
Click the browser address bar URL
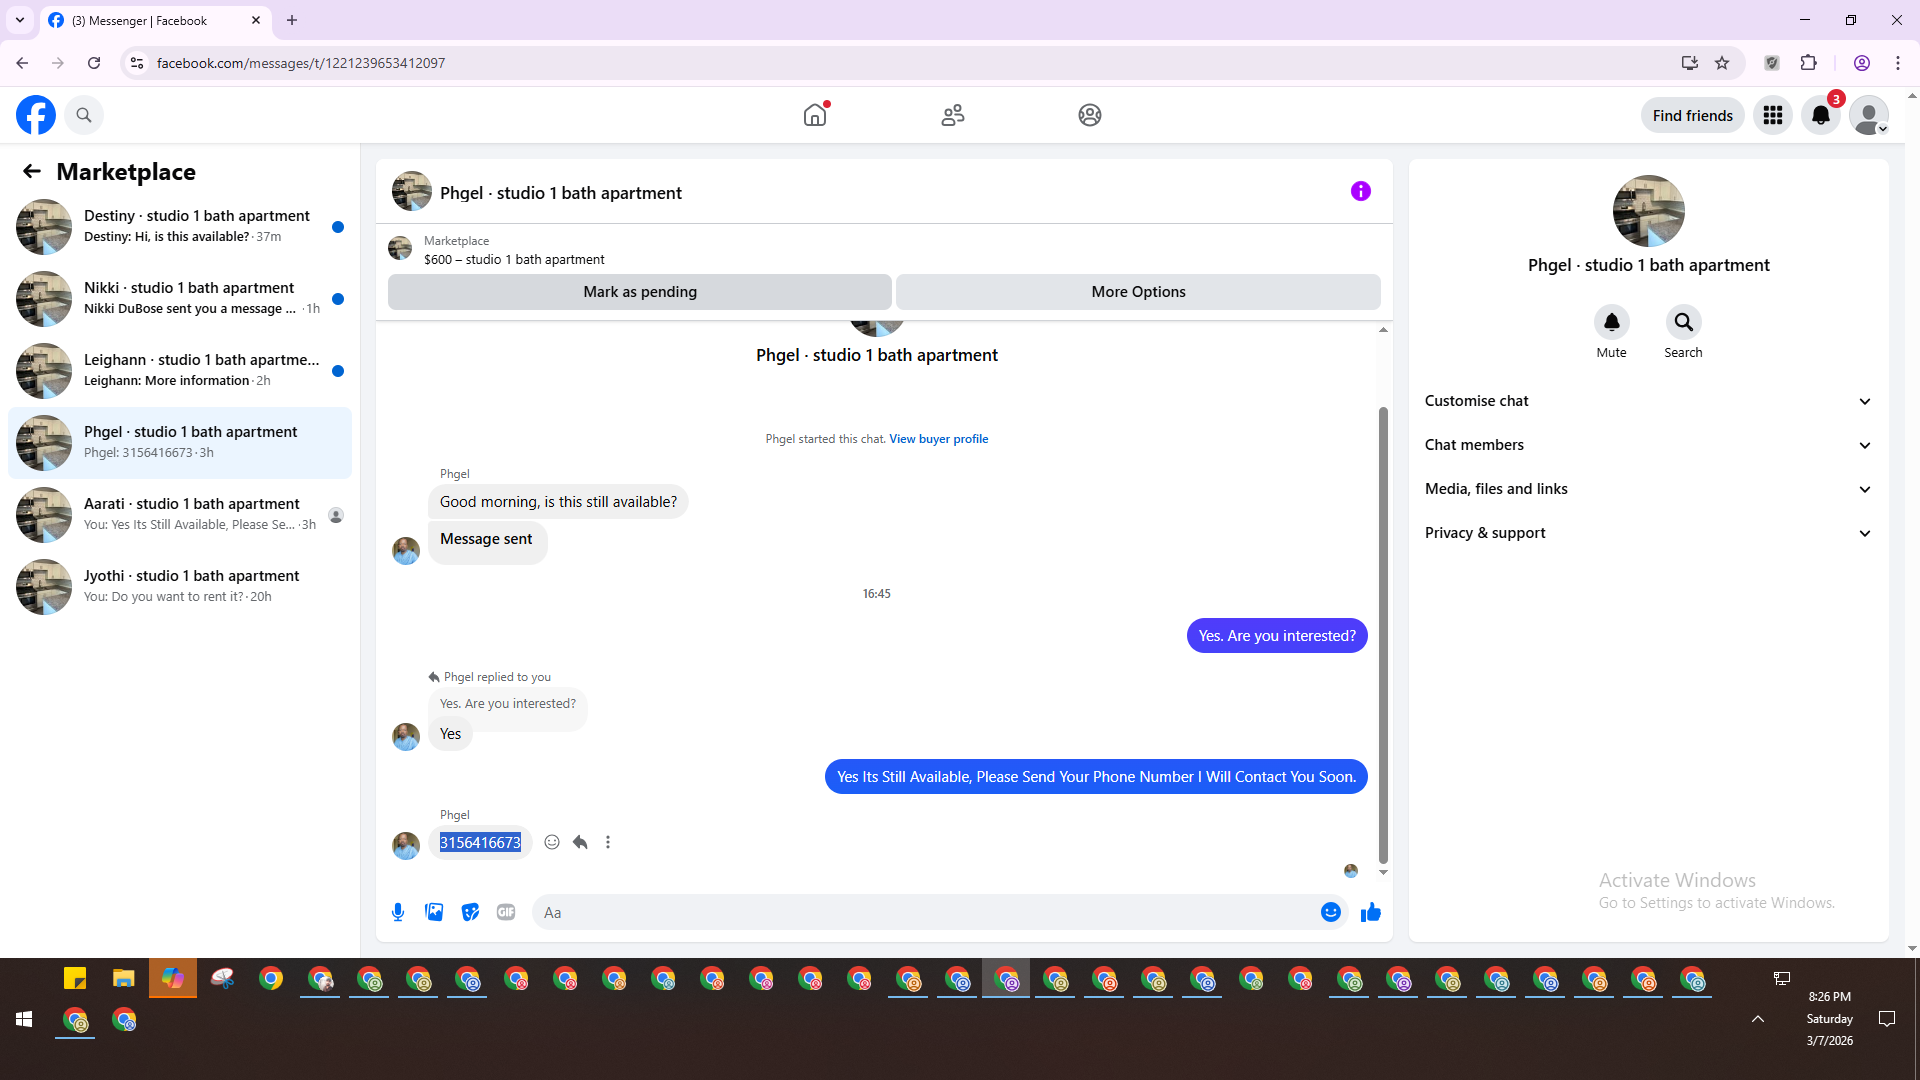[x=301, y=63]
